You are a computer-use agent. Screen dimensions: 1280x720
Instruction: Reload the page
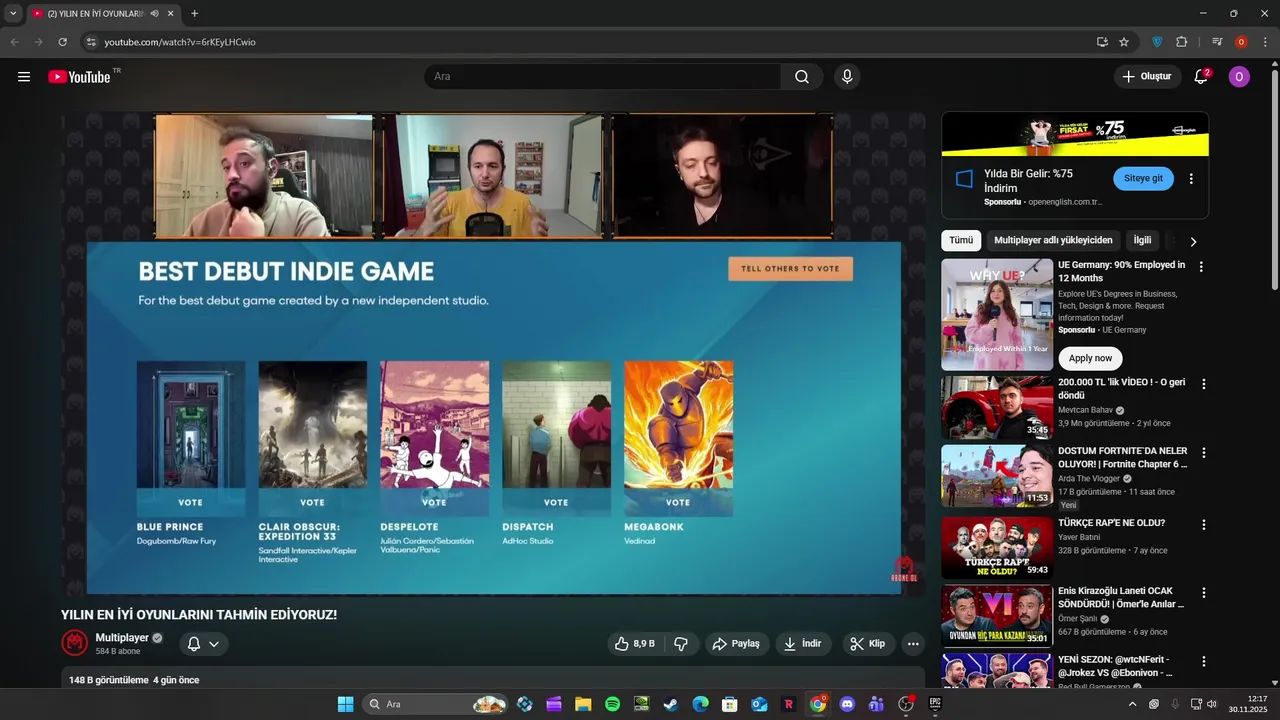(x=62, y=42)
